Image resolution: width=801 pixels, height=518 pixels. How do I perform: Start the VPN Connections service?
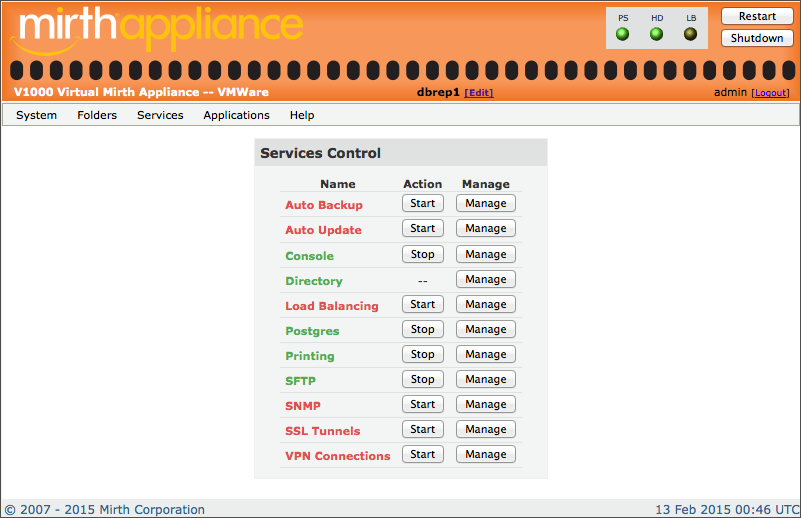pyautogui.click(x=422, y=455)
